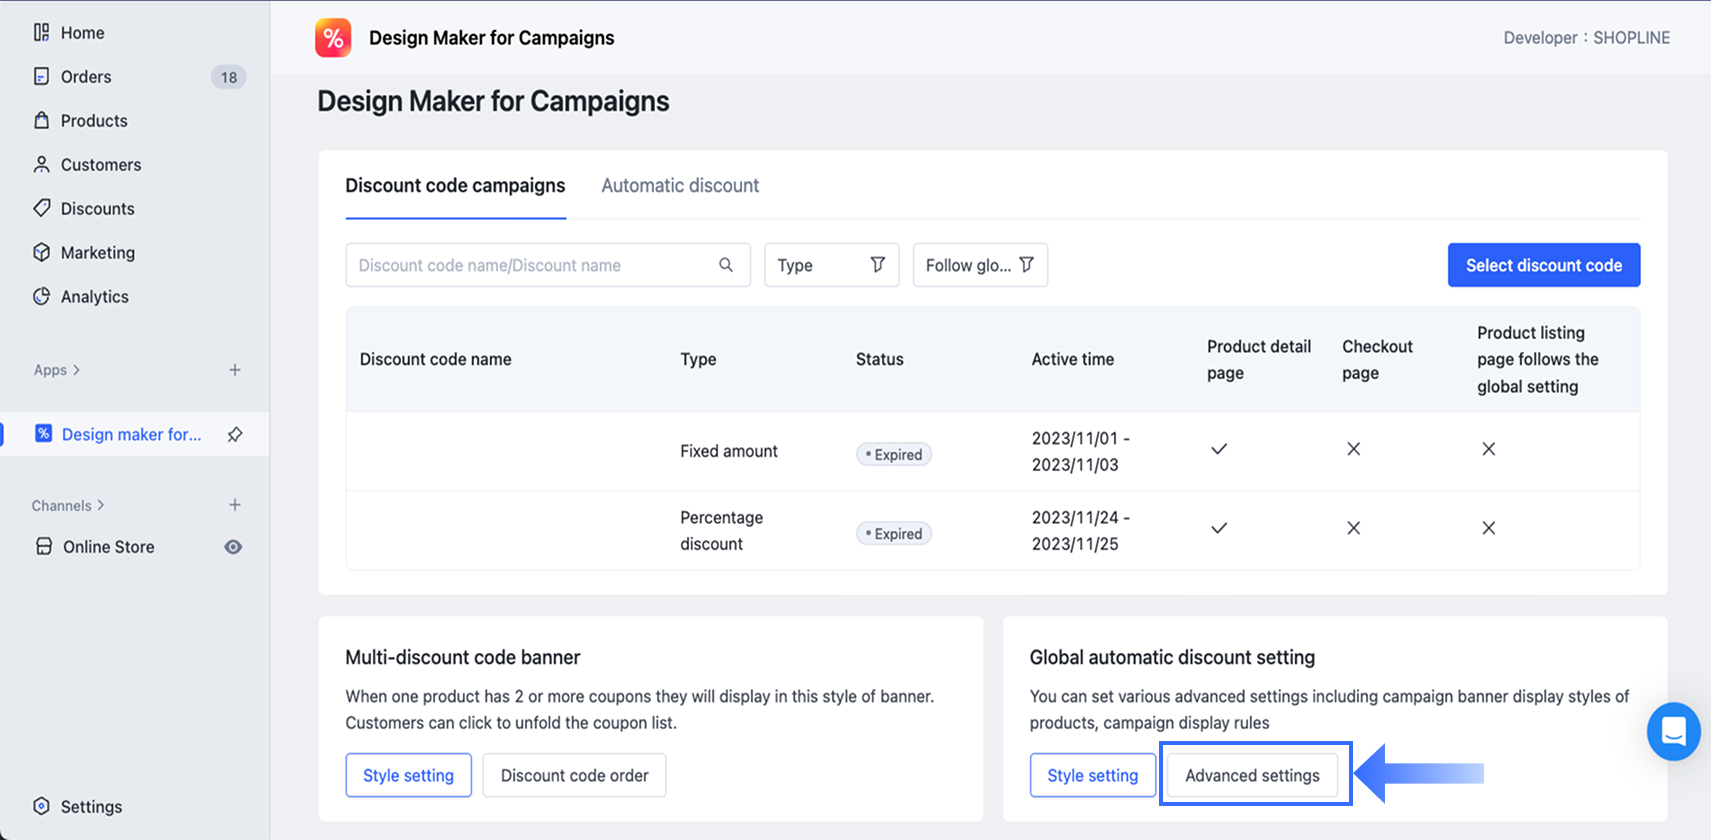Switch to Automatic discount tab

pos(680,185)
